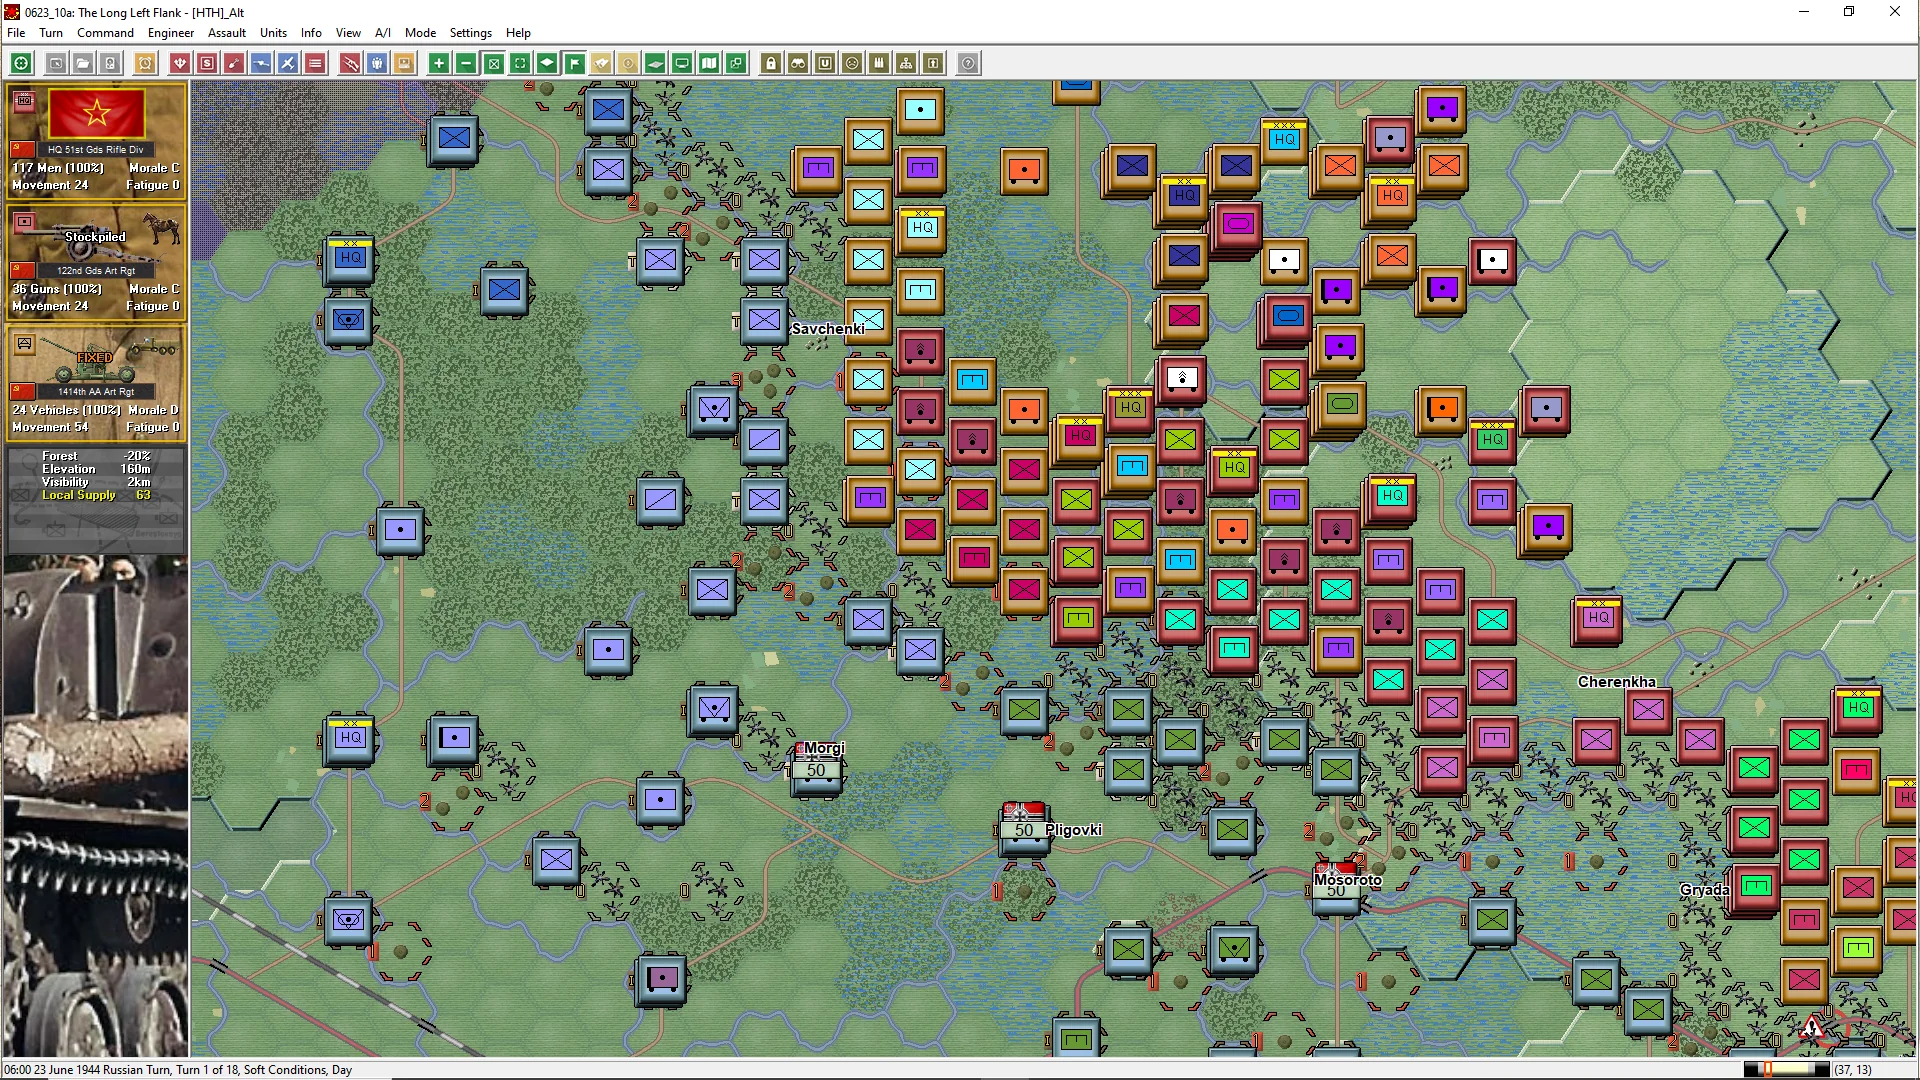Click the padlock fixed units icon
Screen dimensions: 1920x1080
pos(771,63)
